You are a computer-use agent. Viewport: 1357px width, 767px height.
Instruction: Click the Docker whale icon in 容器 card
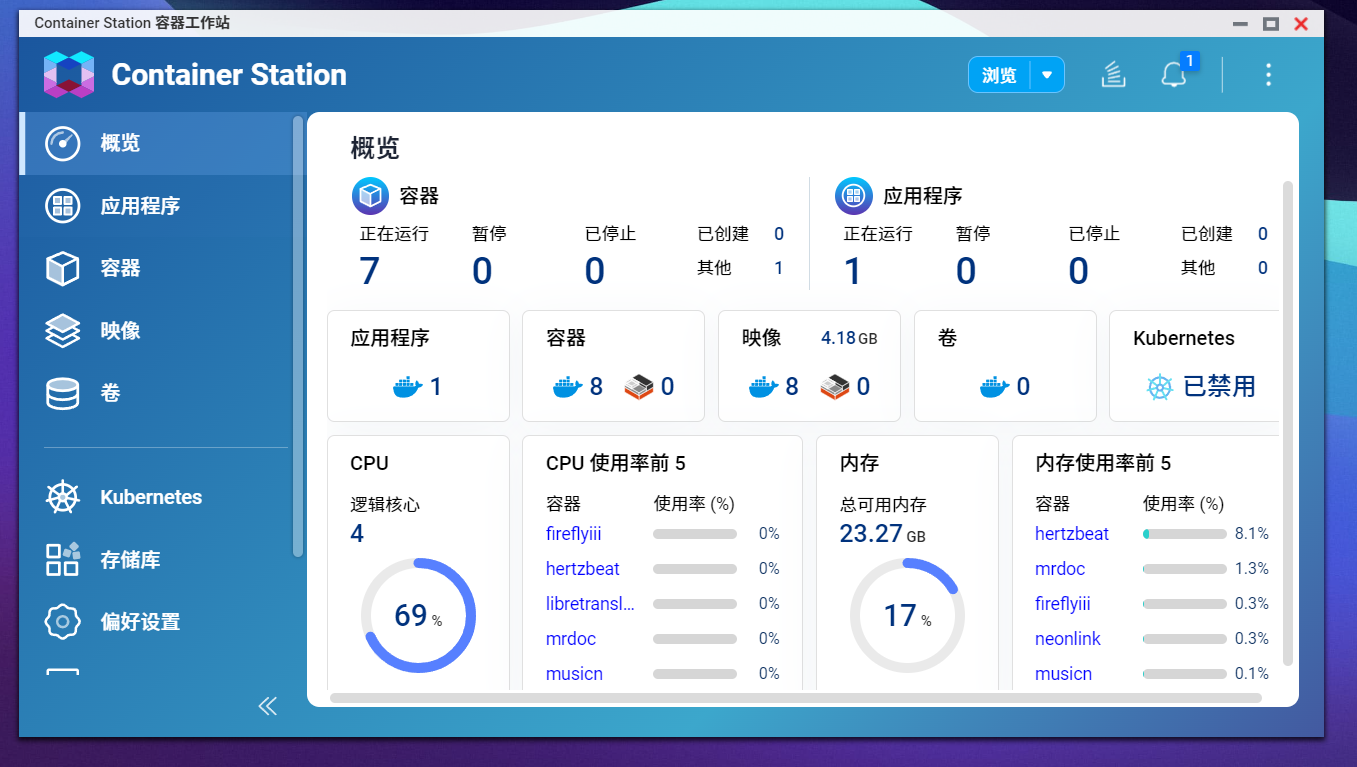pyautogui.click(x=567, y=387)
